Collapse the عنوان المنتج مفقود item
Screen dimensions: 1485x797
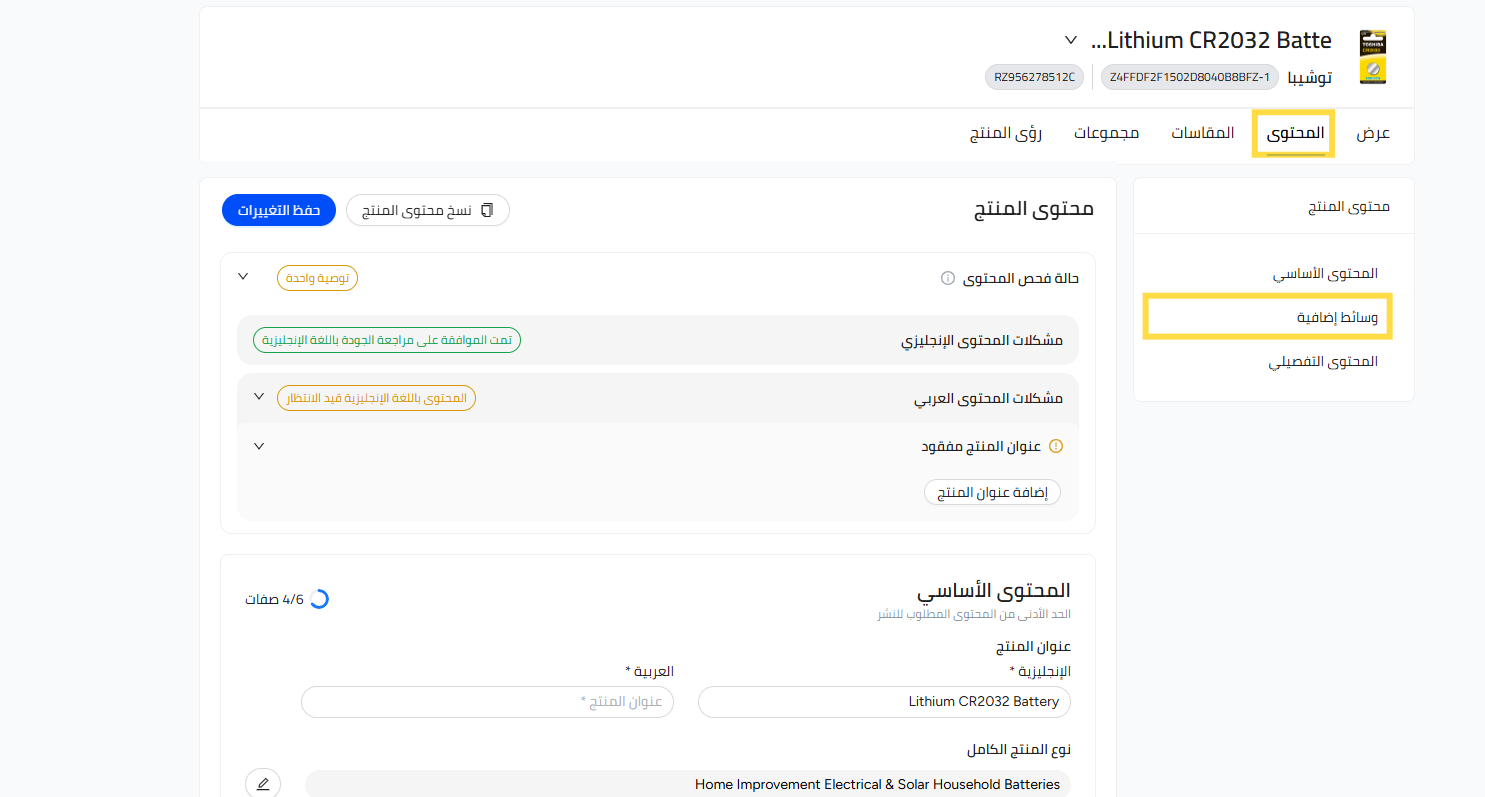259,446
